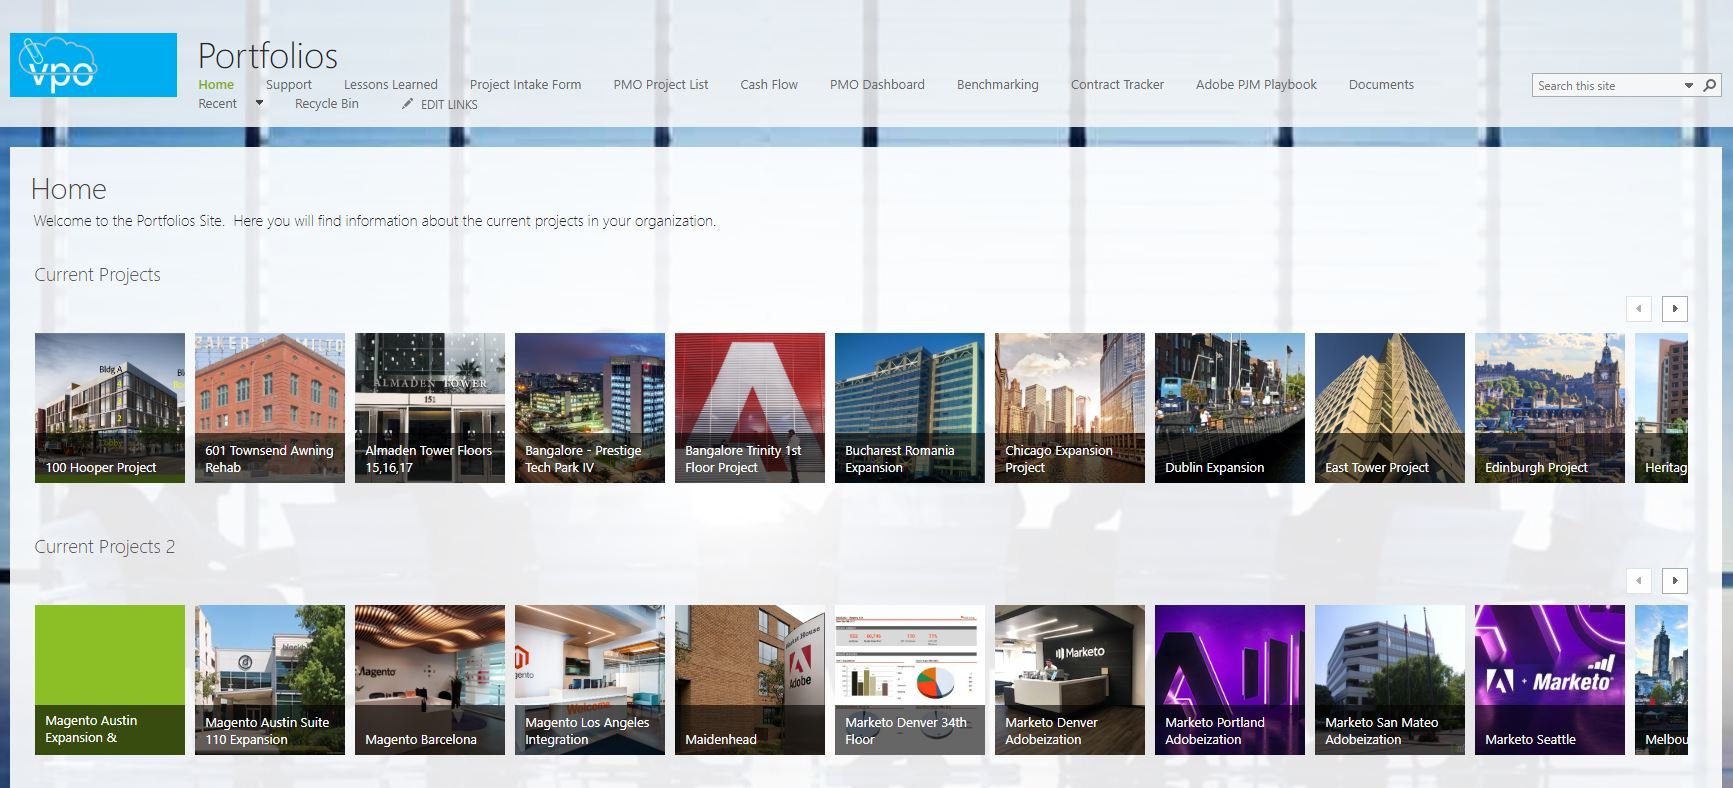Open the Chicago Expansion Project tile
The width and height of the screenshot is (1733, 788).
click(1070, 408)
